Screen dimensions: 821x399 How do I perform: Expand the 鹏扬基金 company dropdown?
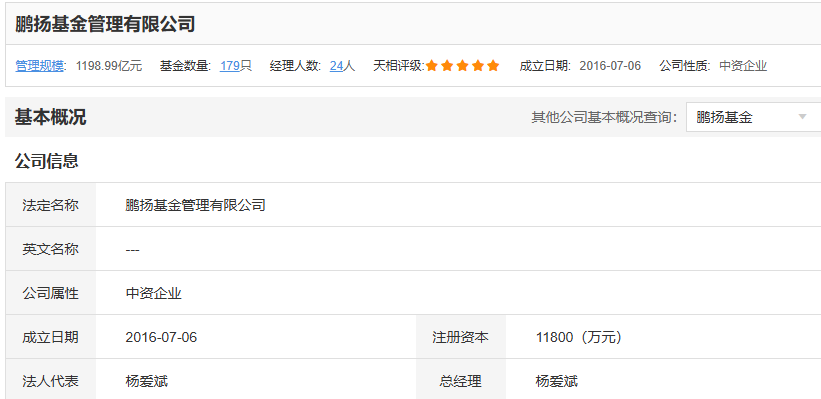pyautogui.click(x=753, y=117)
